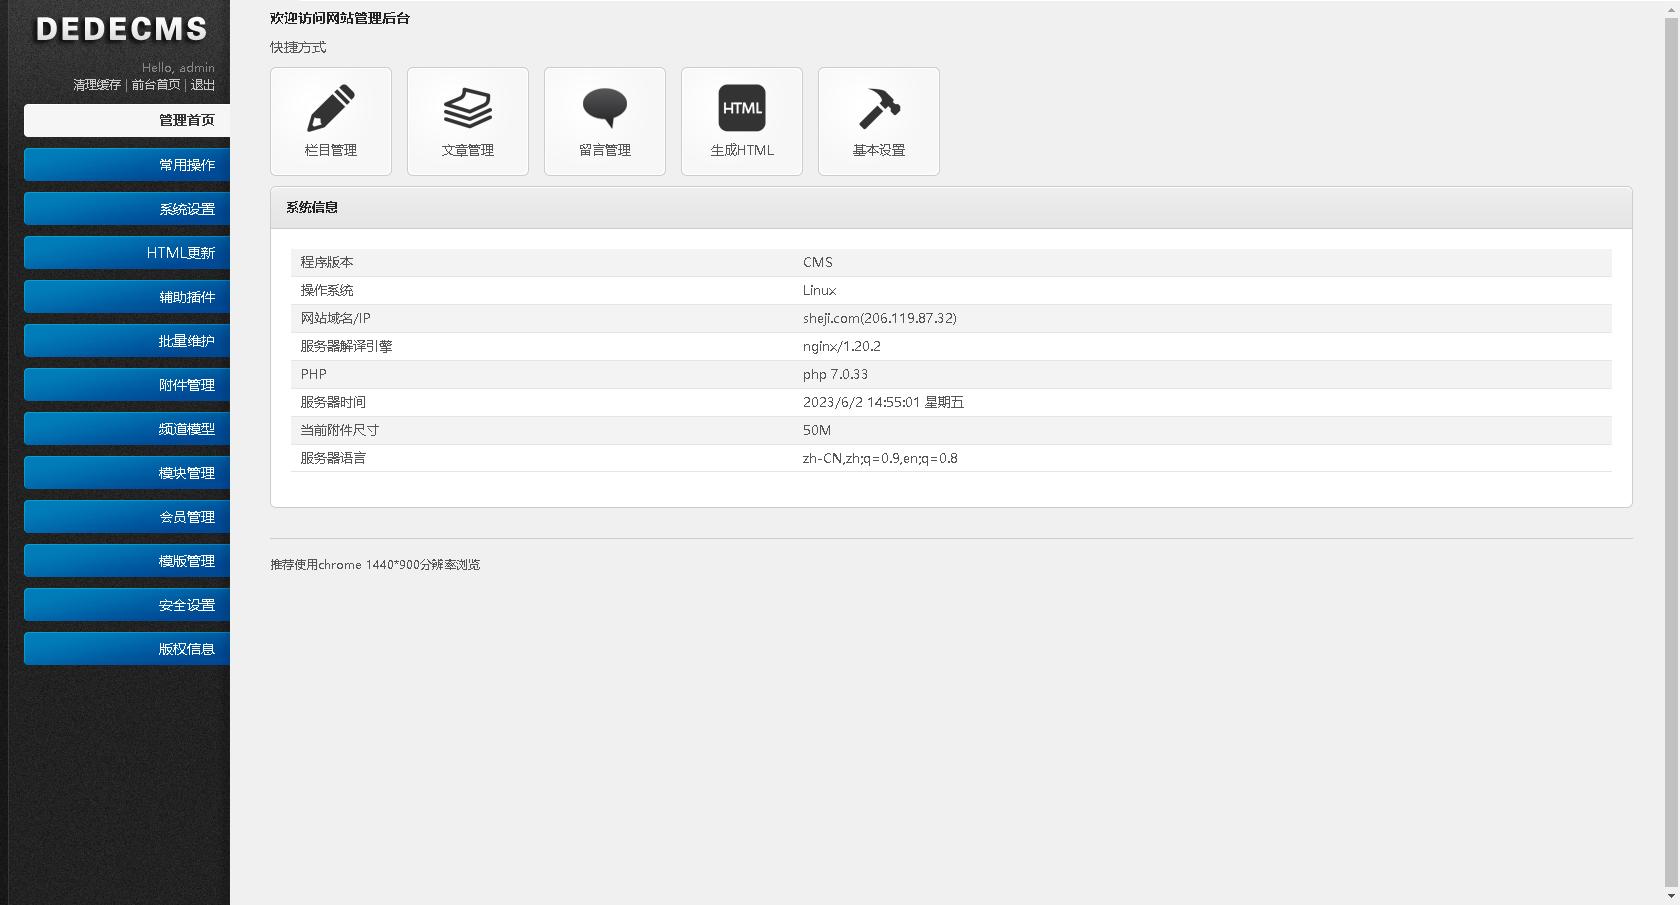
Task: Click the 清理缓存 link
Action: (95, 85)
